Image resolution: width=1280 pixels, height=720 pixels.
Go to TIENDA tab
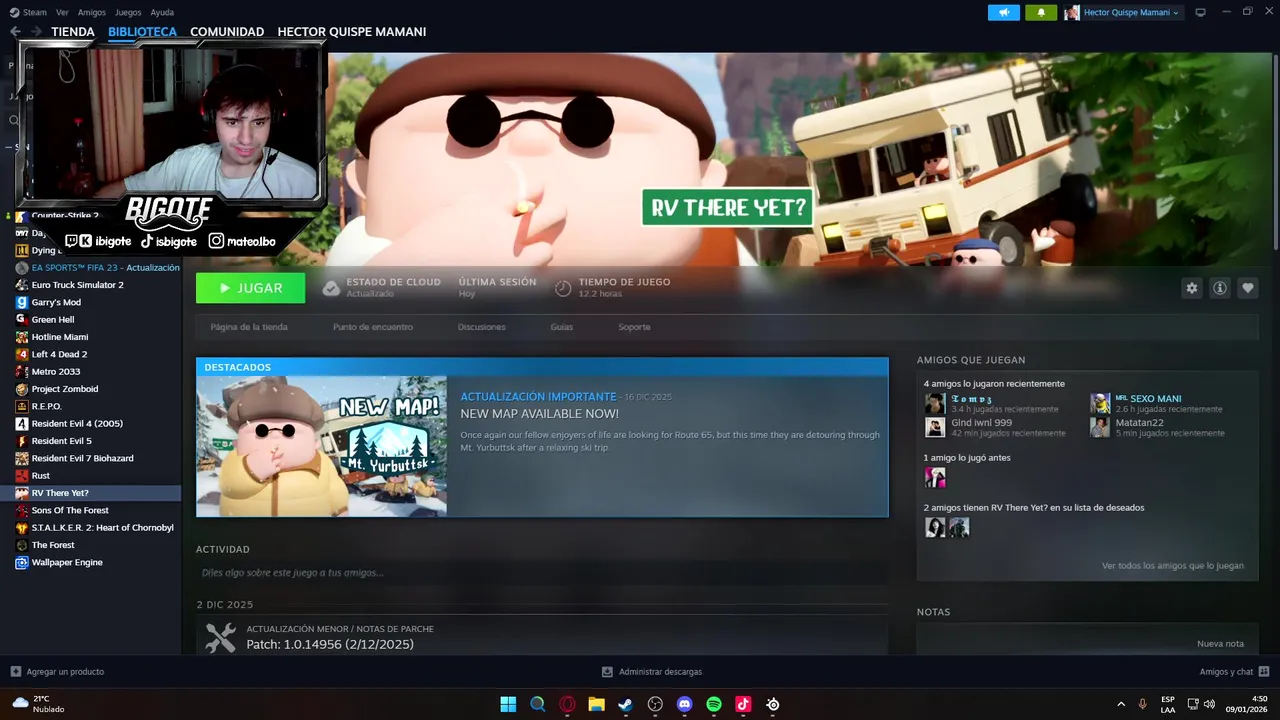tap(73, 32)
